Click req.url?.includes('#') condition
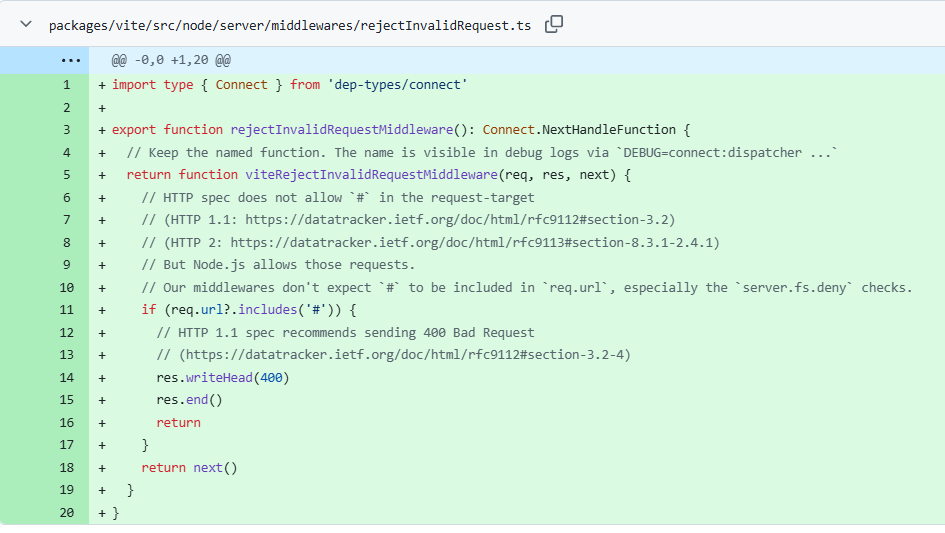 pos(256,310)
